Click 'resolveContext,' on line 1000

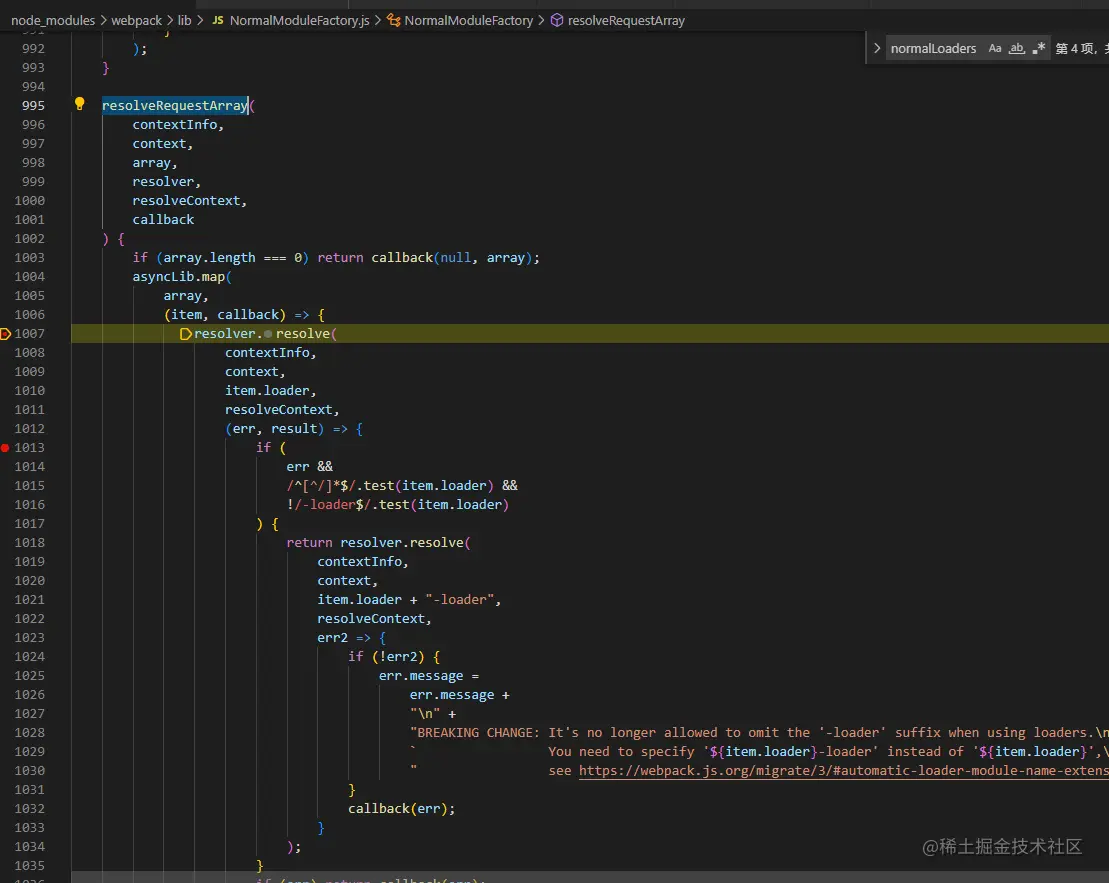pyautogui.click(x=190, y=200)
